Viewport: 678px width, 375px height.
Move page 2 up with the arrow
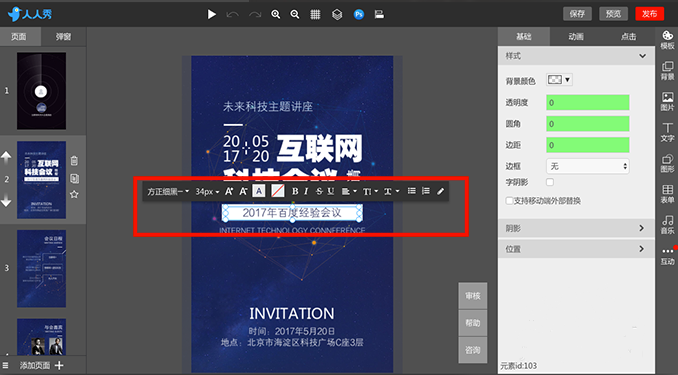point(6,157)
